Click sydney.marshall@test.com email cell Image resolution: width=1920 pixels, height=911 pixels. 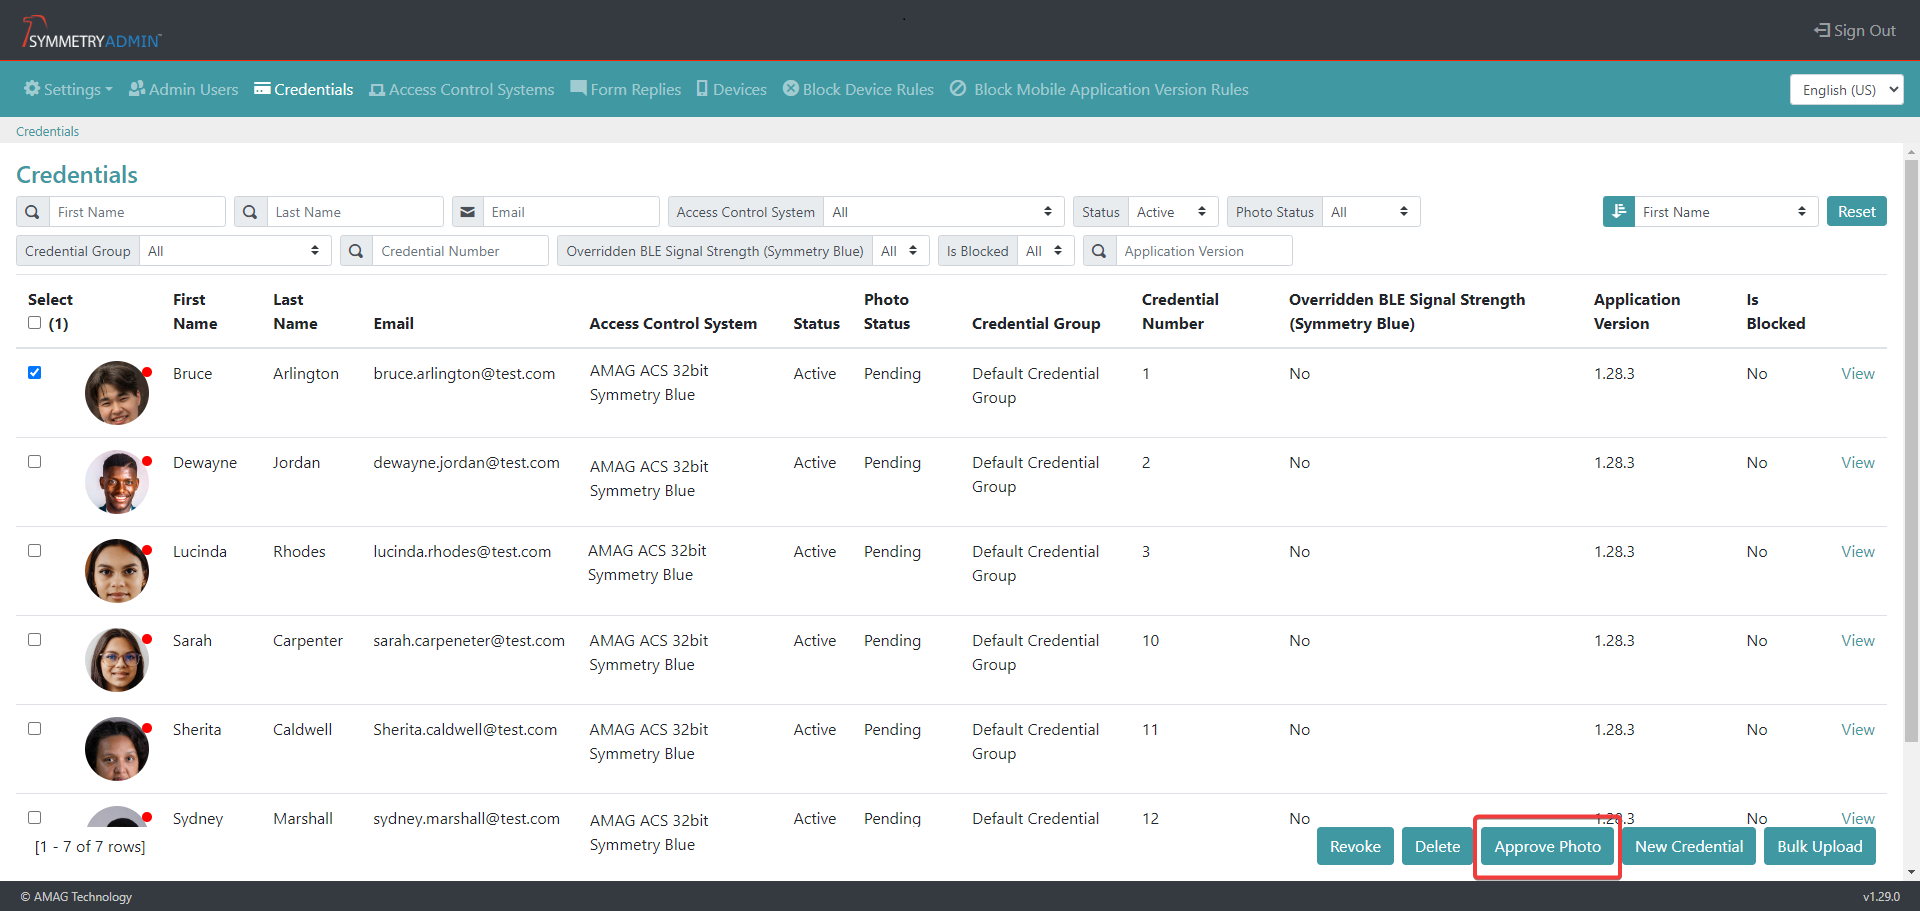(466, 818)
